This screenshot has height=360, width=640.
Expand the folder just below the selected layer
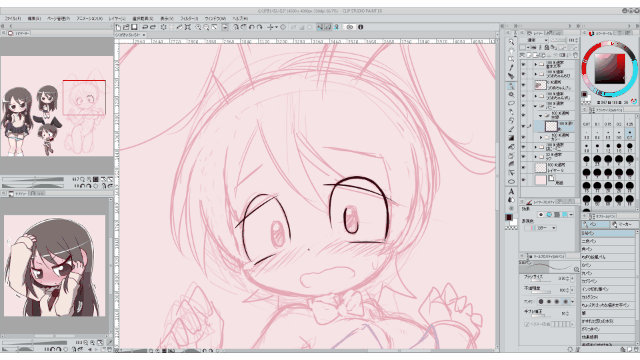tap(541, 137)
